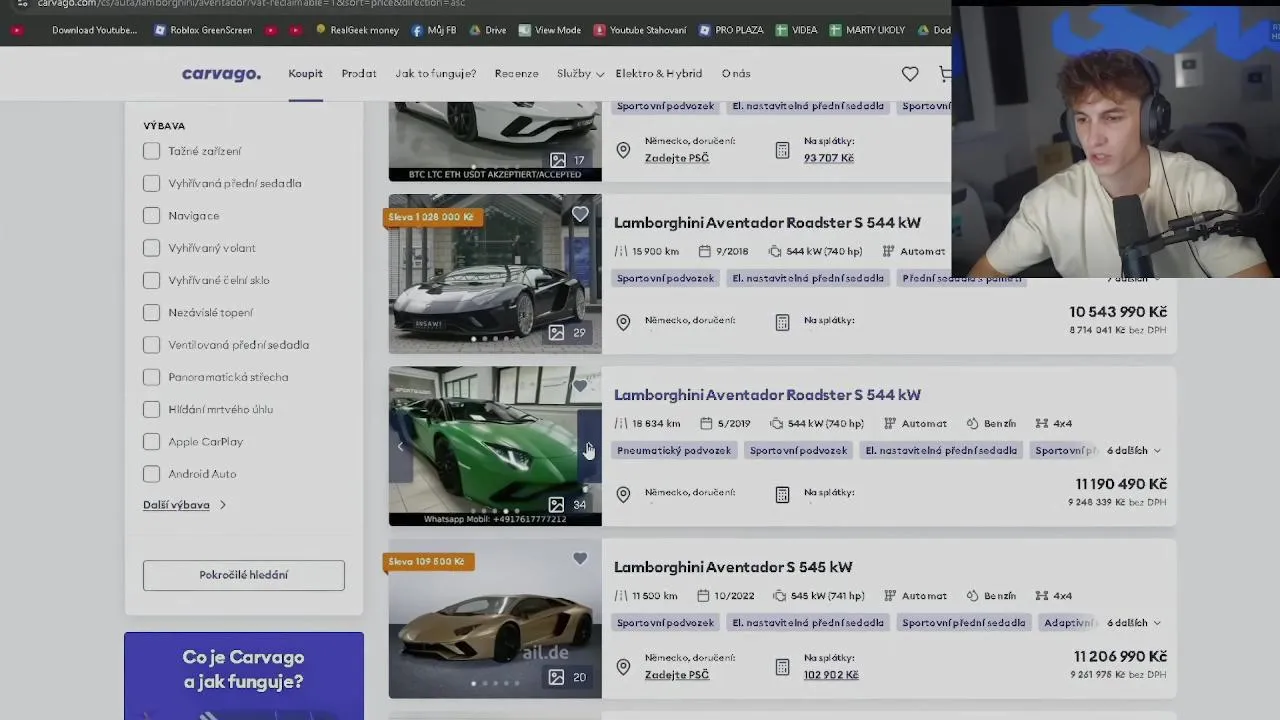1280x720 pixels.
Task: Click location pin on 11 190 490 Kč listing
Action: [623, 494]
